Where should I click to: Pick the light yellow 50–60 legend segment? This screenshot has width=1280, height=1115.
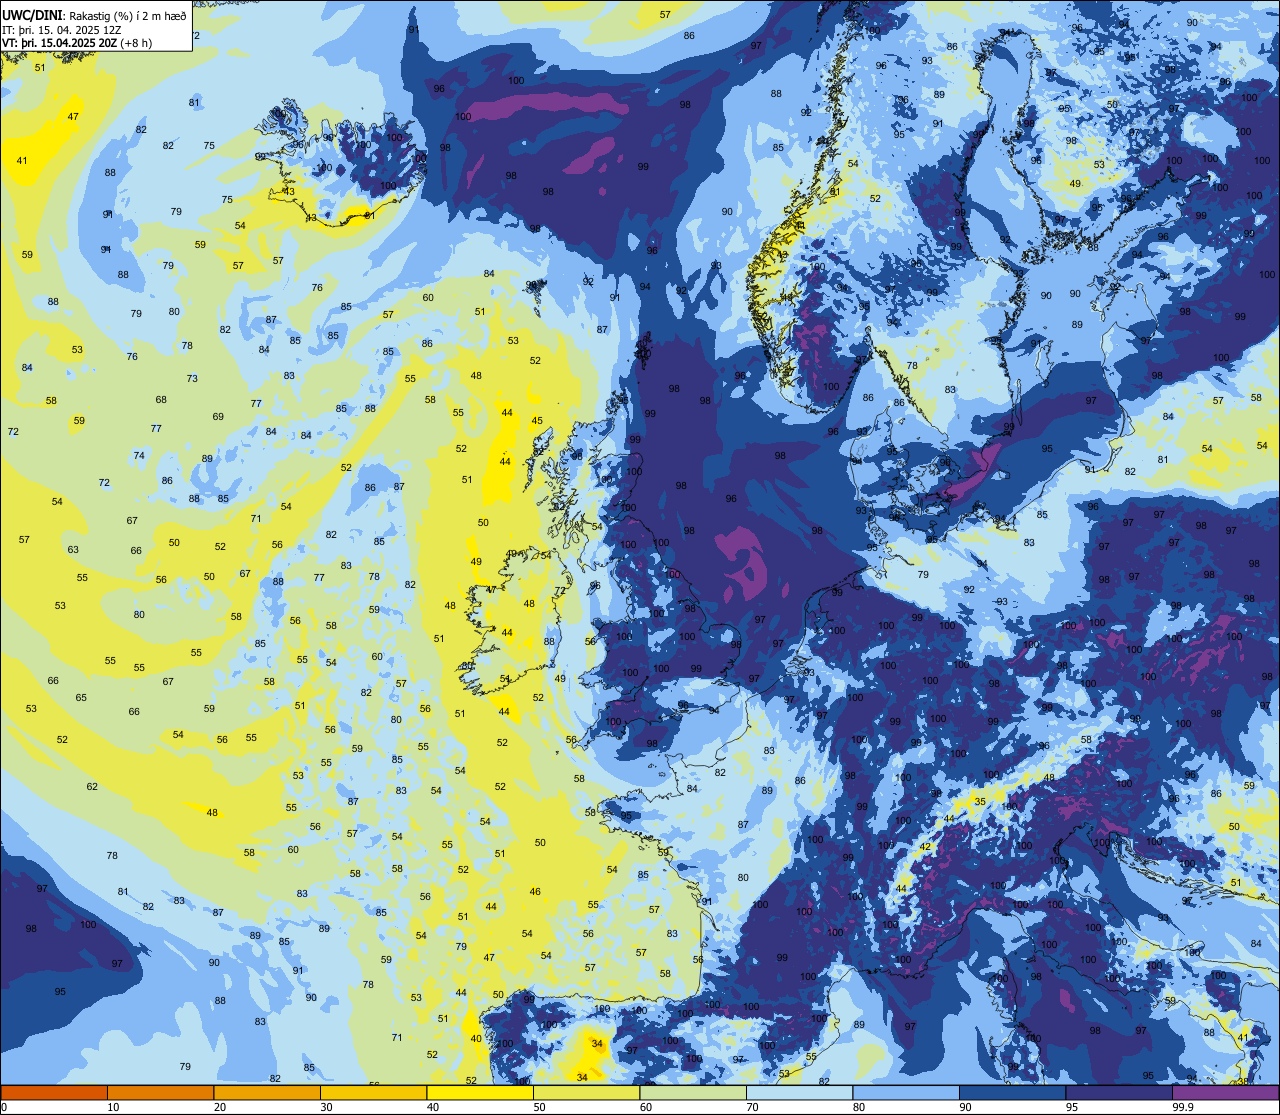586,1092
